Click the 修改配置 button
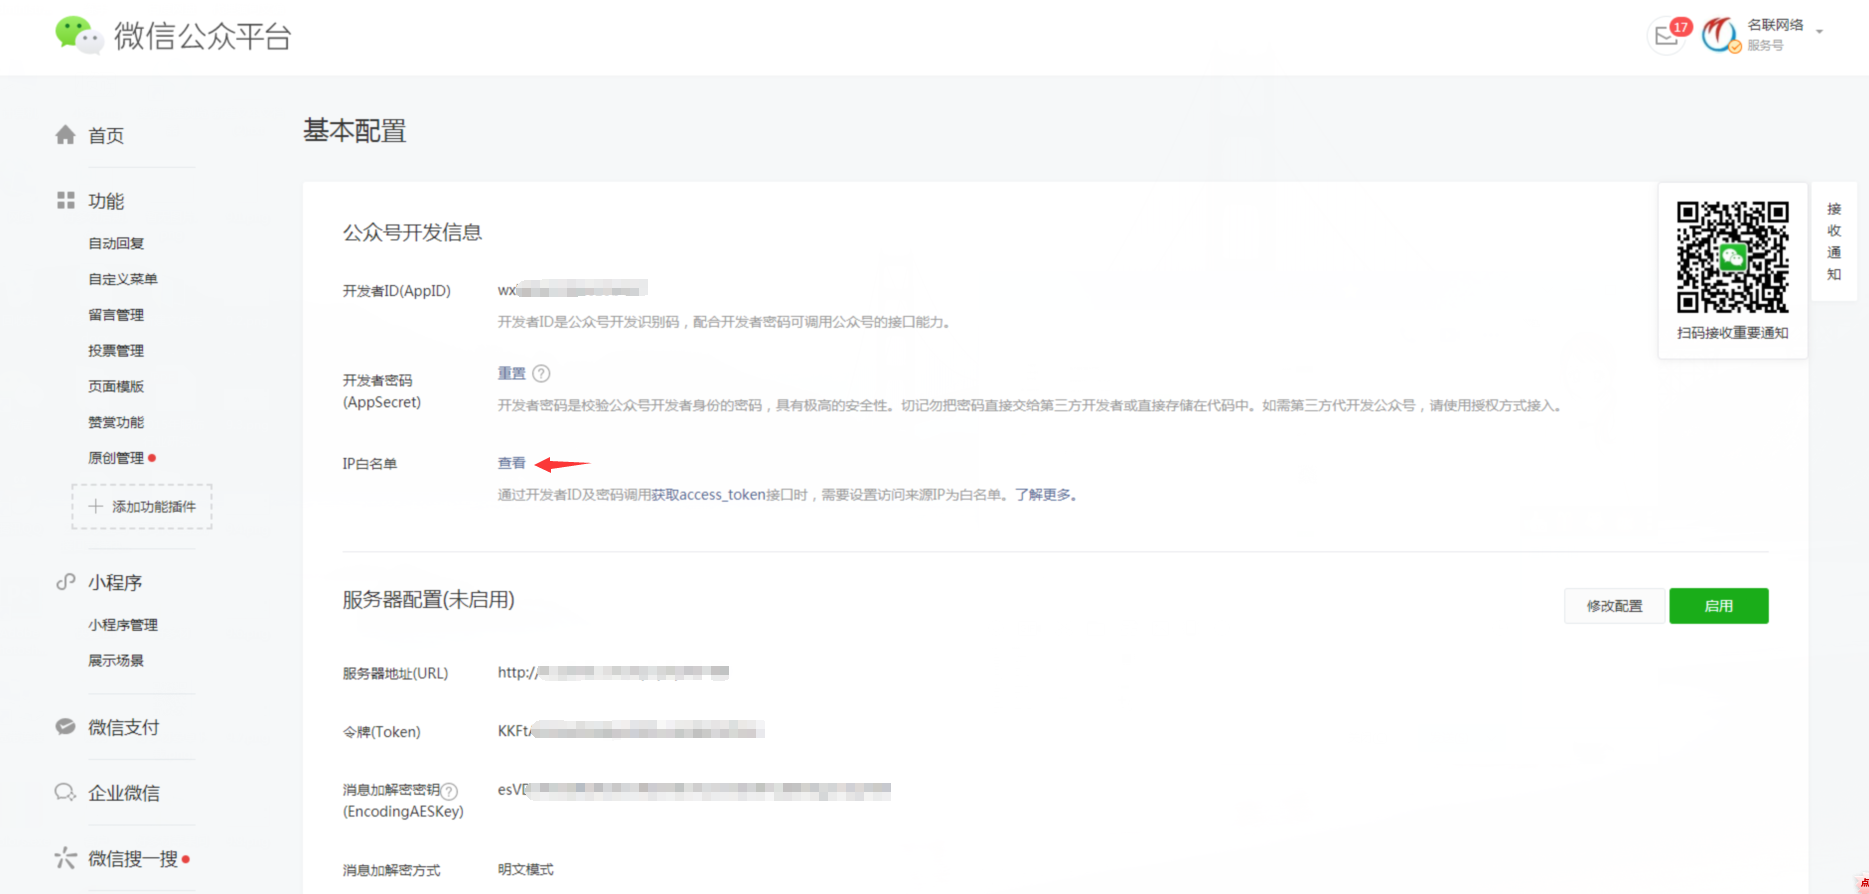This screenshot has height=894, width=1869. tap(1614, 606)
